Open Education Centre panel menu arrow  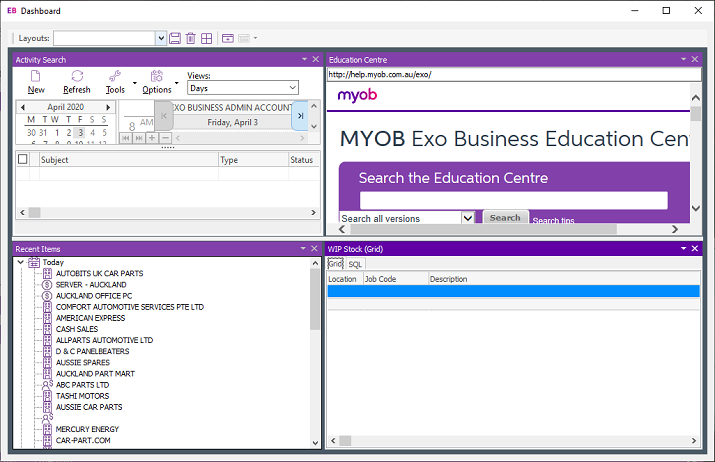click(x=684, y=59)
